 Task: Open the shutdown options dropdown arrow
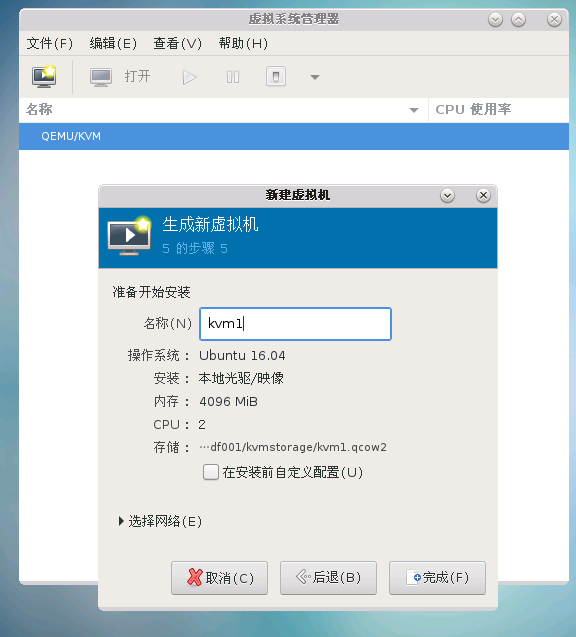(315, 77)
